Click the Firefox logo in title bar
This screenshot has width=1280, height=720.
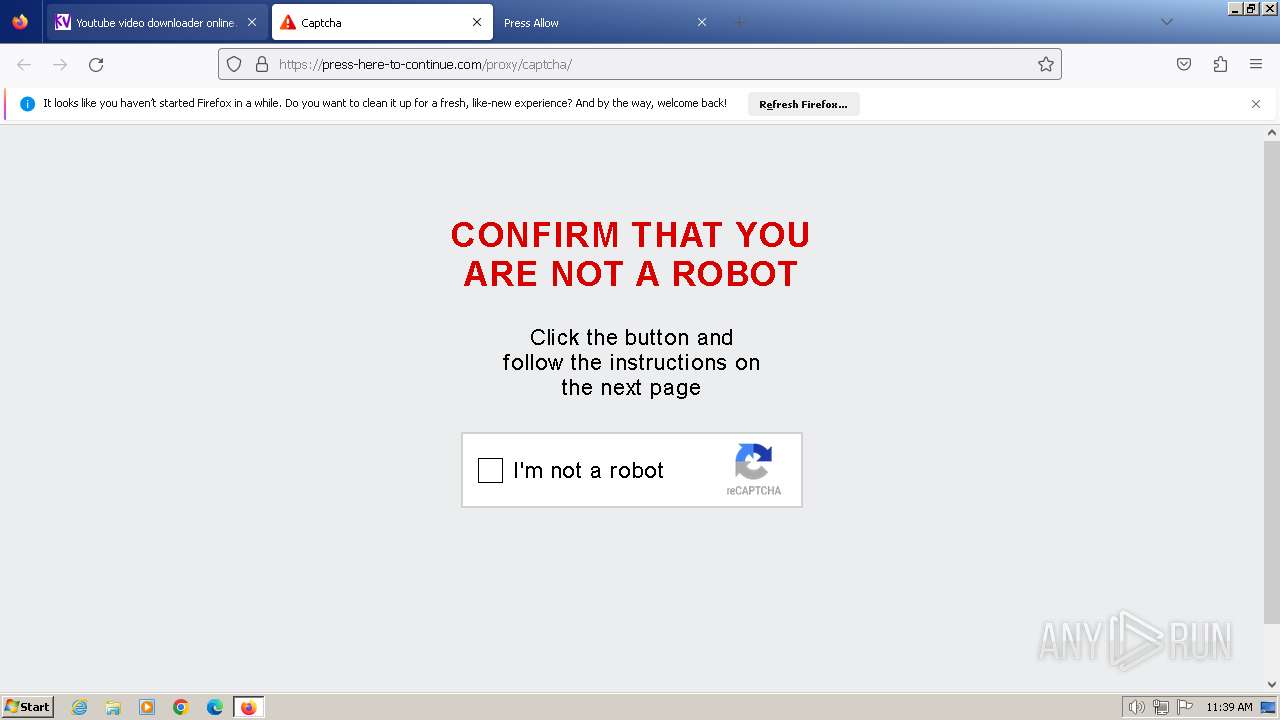(x=20, y=21)
